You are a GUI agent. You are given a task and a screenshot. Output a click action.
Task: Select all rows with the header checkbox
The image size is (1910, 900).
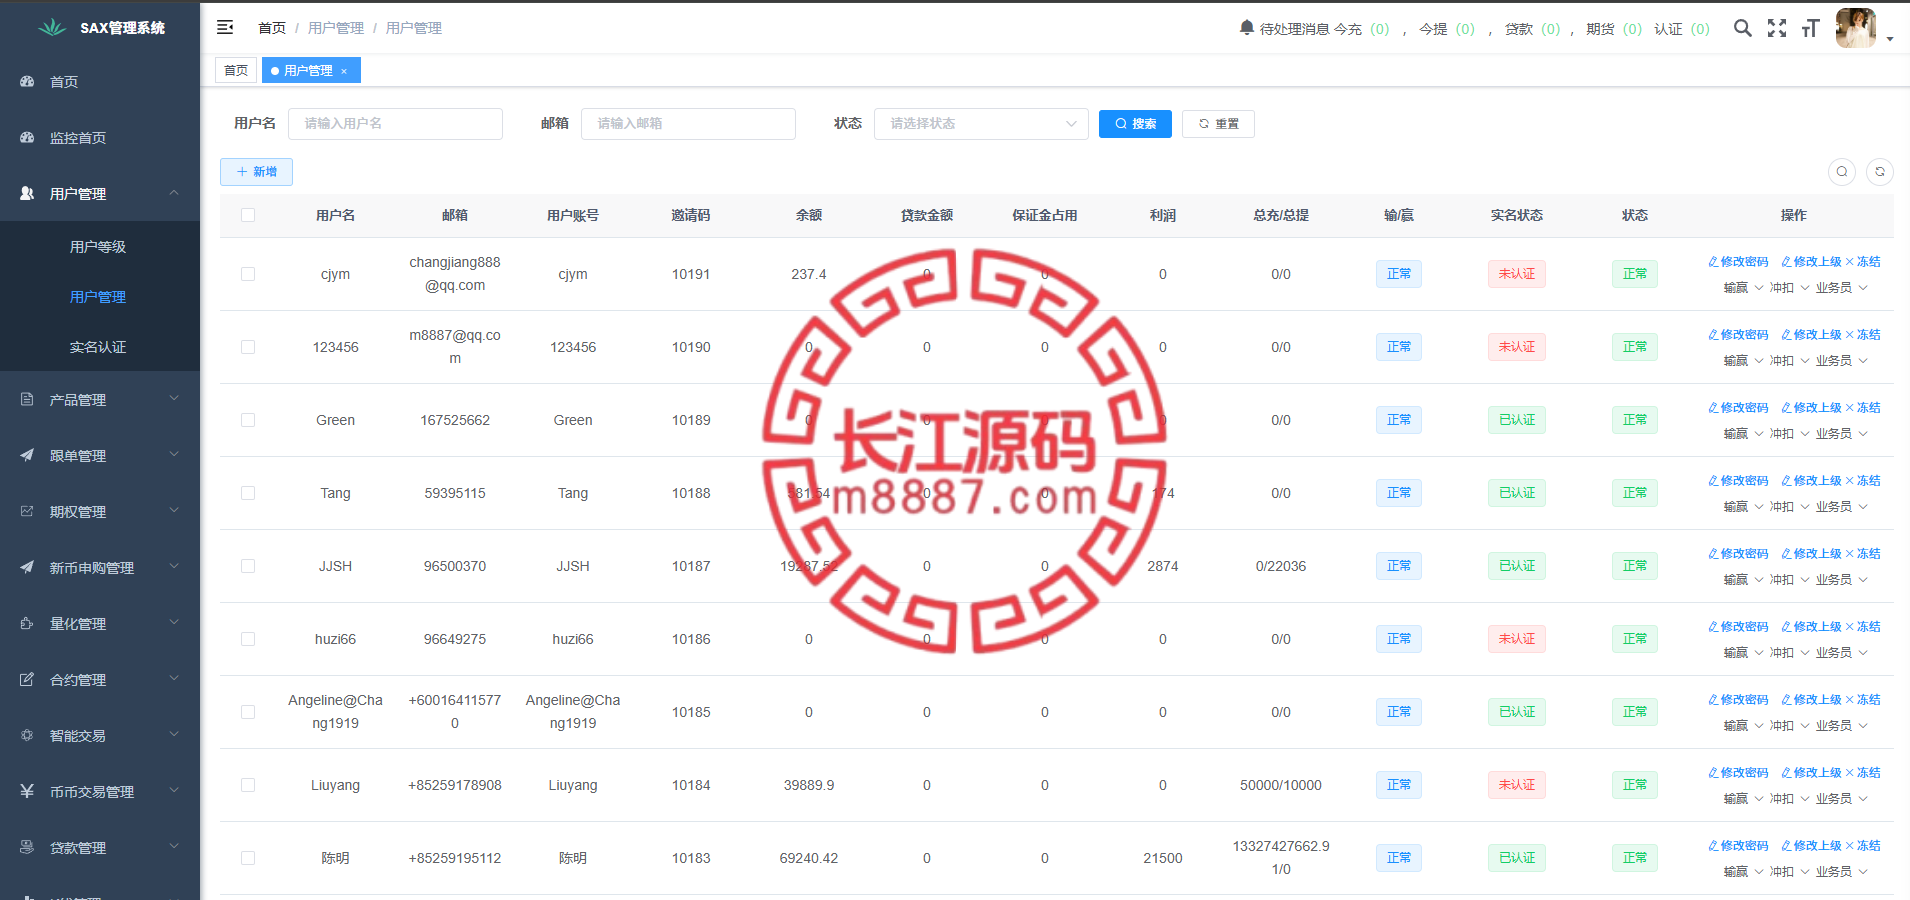pos(248,215)
